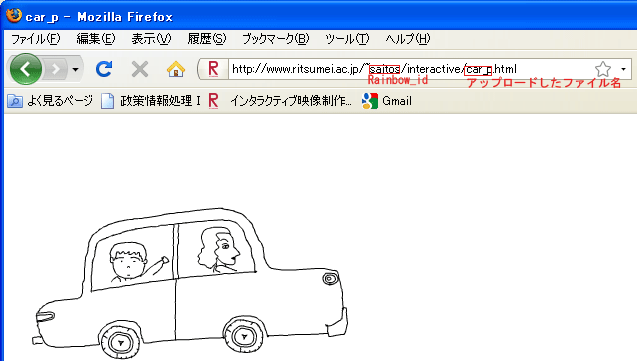The image size is (637, 361).
Task: Go to the Home page icon
Action: (x=176, y=69)
